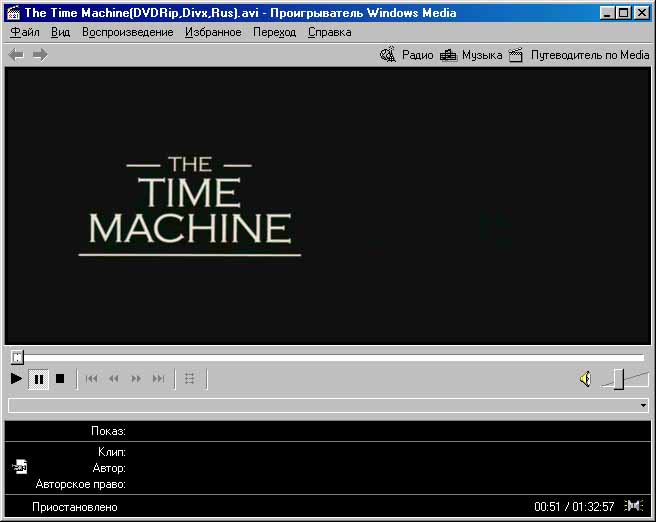Click the Музыка icon
This screenshot has height=522, width=656.
[448, 55]
